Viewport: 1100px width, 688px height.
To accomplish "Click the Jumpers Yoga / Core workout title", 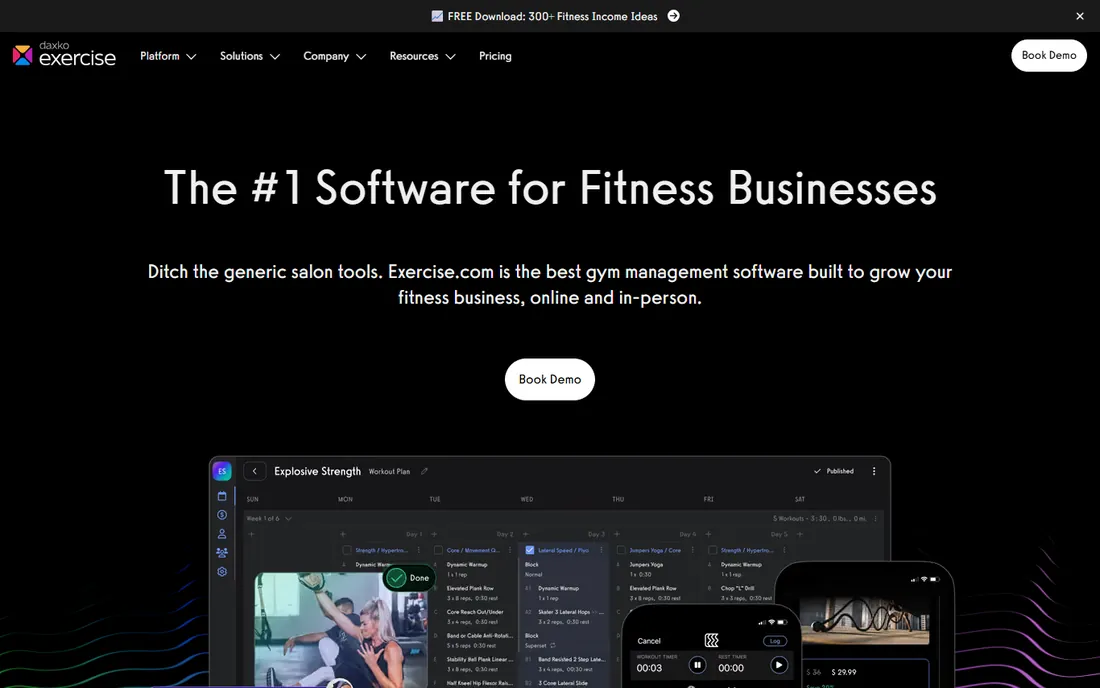I will click(655, 551).
